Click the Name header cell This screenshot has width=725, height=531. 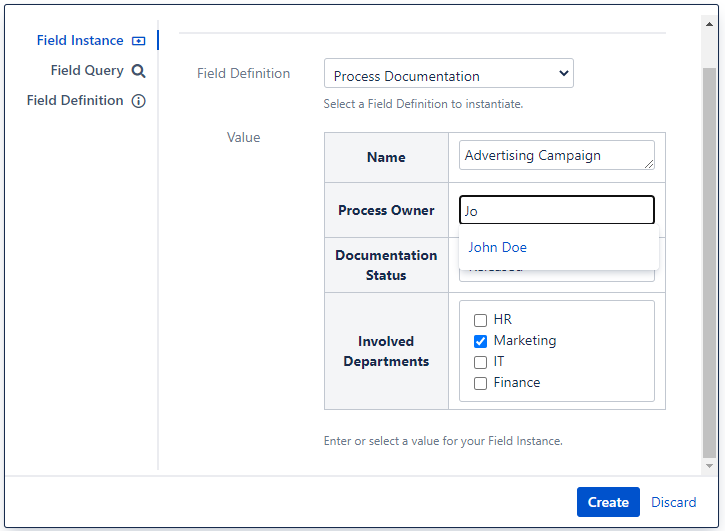point(386,157)
